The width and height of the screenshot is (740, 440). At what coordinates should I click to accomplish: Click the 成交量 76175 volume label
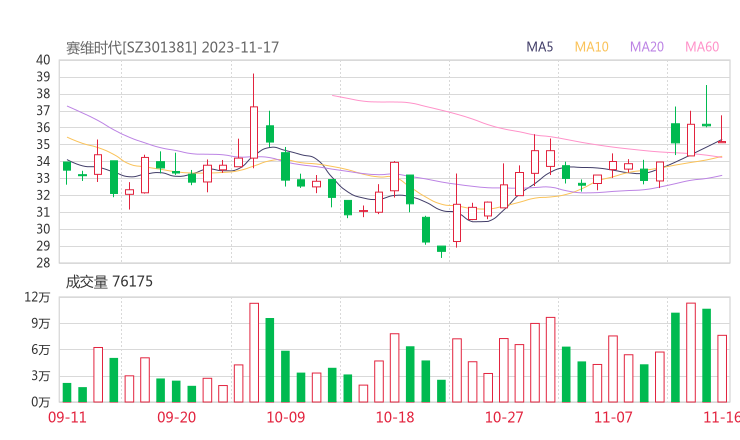tap(109, 282)
